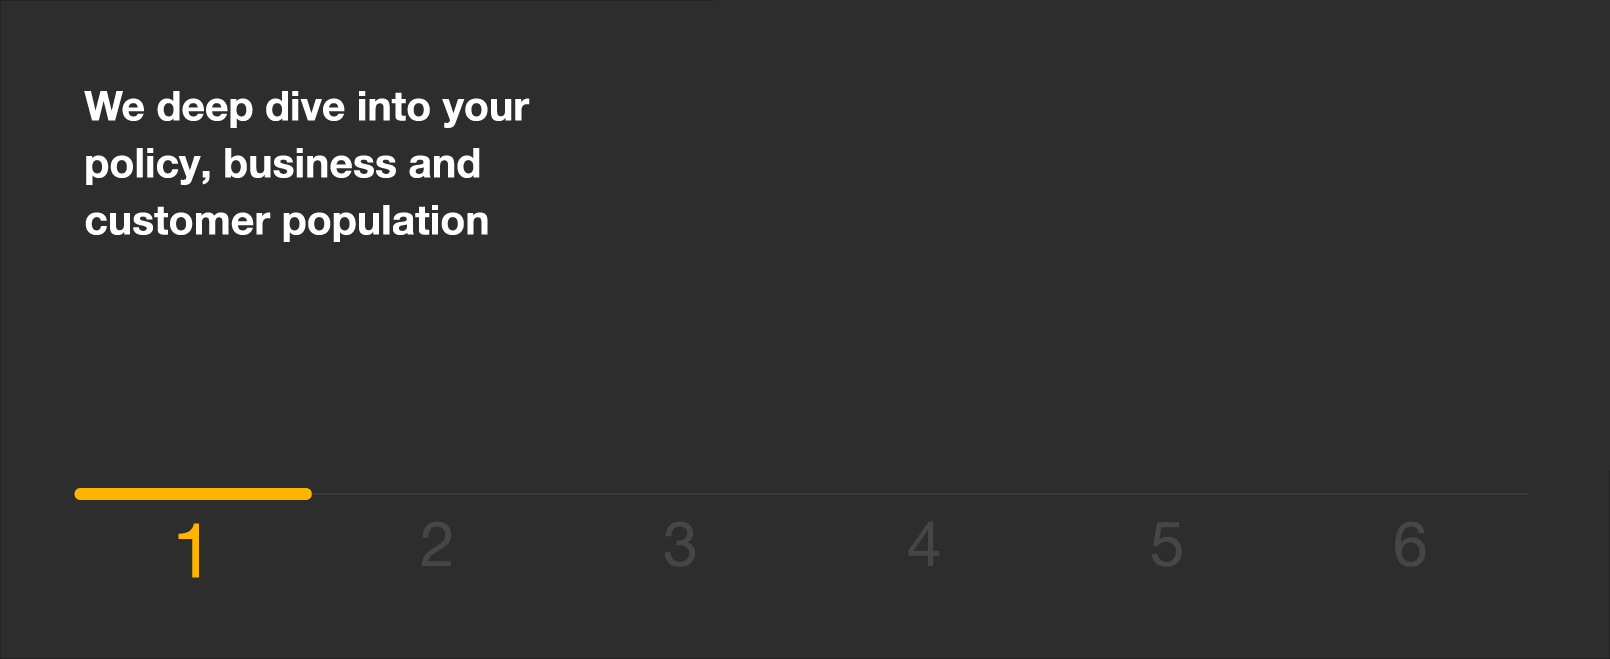Switch to step 5
Screen dimensions: 1610x659
click(1166, 545)
